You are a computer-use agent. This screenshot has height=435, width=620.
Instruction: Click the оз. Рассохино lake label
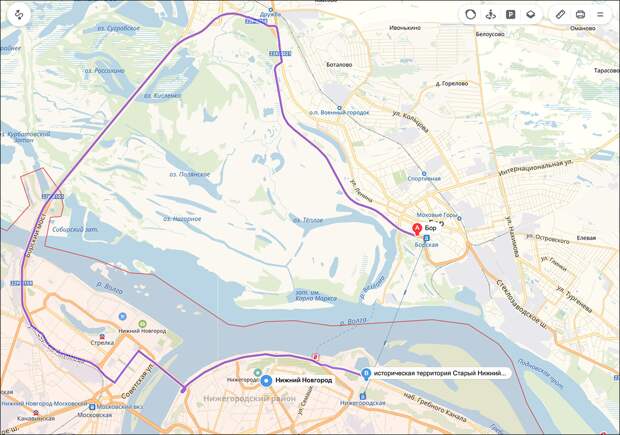click(104, 71)
